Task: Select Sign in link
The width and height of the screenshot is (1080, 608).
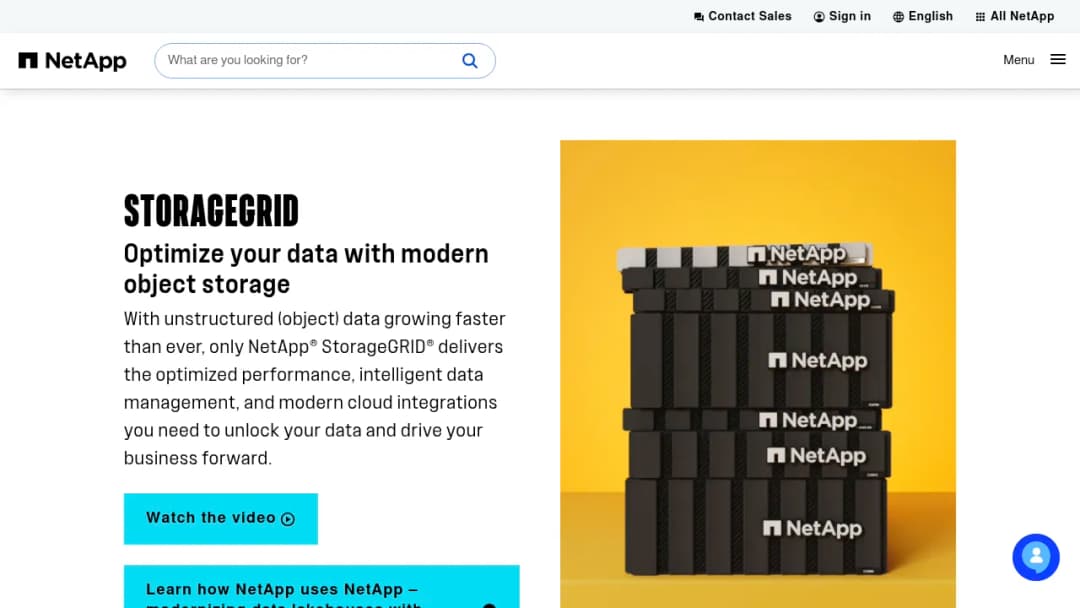Action: pyautogui.click(x=842, y=17)
